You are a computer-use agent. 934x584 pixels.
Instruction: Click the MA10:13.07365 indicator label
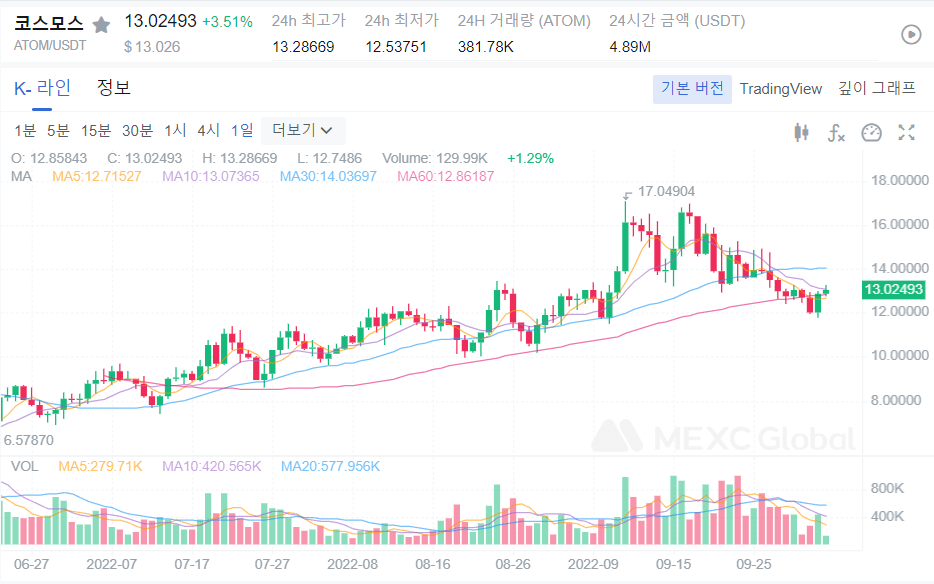click(211, 176)
